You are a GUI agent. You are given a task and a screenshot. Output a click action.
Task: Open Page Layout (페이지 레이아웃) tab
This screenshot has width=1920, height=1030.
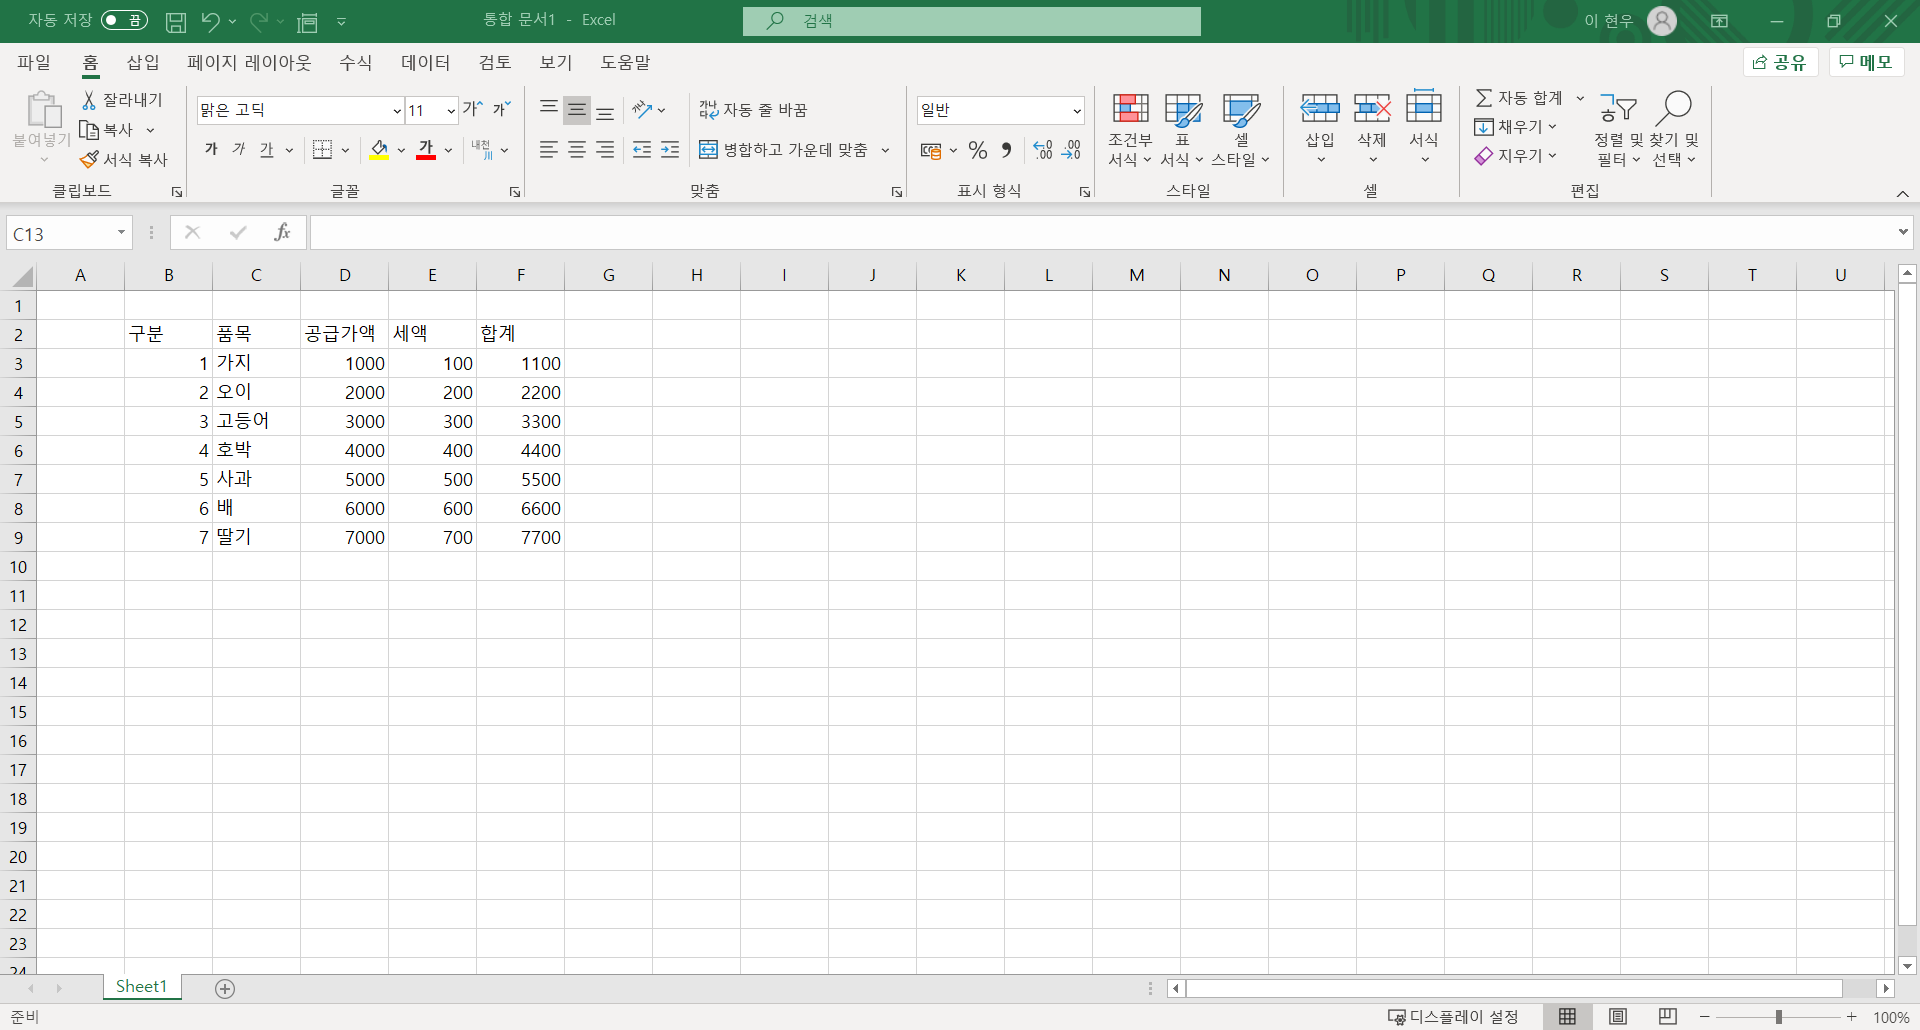click(249, 62)
